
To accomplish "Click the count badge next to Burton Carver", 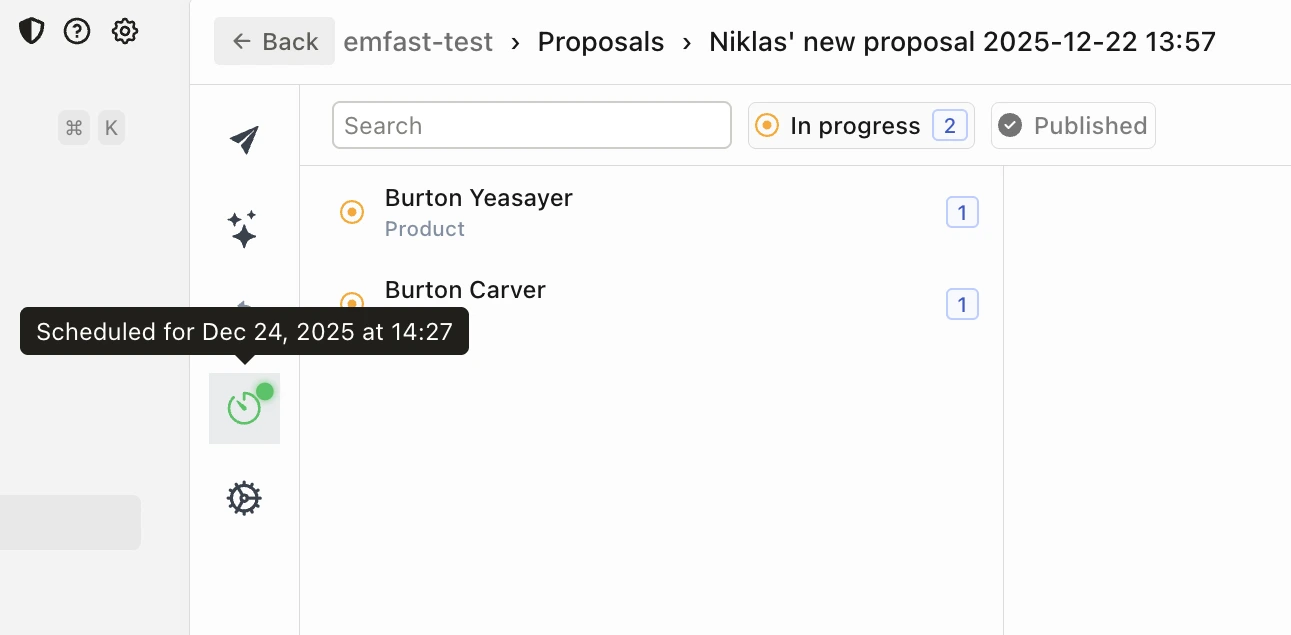I will click(x=962, y=304).
